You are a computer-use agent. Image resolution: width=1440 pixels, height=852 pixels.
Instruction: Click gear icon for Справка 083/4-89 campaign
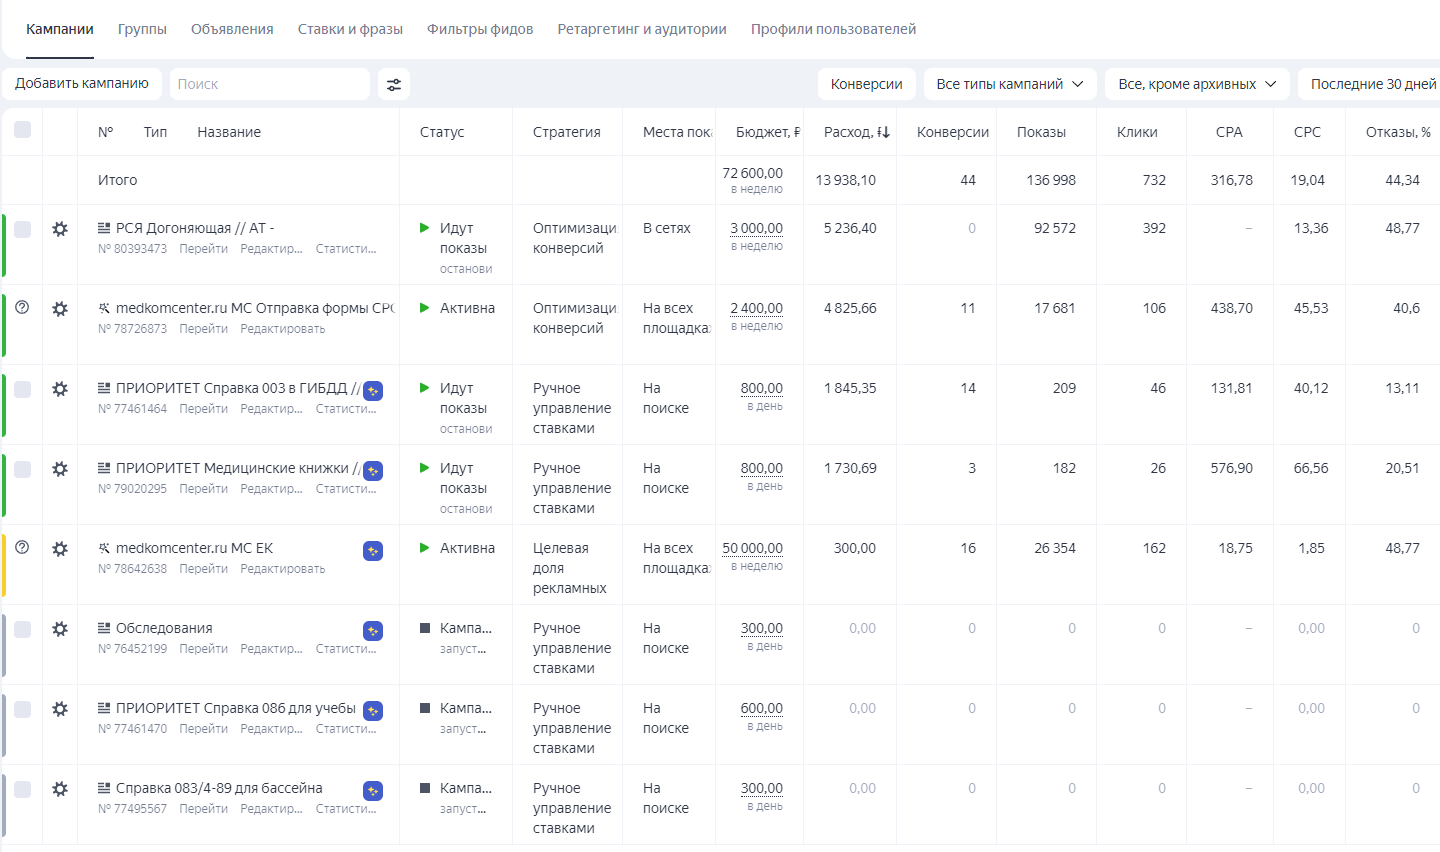(x=60, y=789)
